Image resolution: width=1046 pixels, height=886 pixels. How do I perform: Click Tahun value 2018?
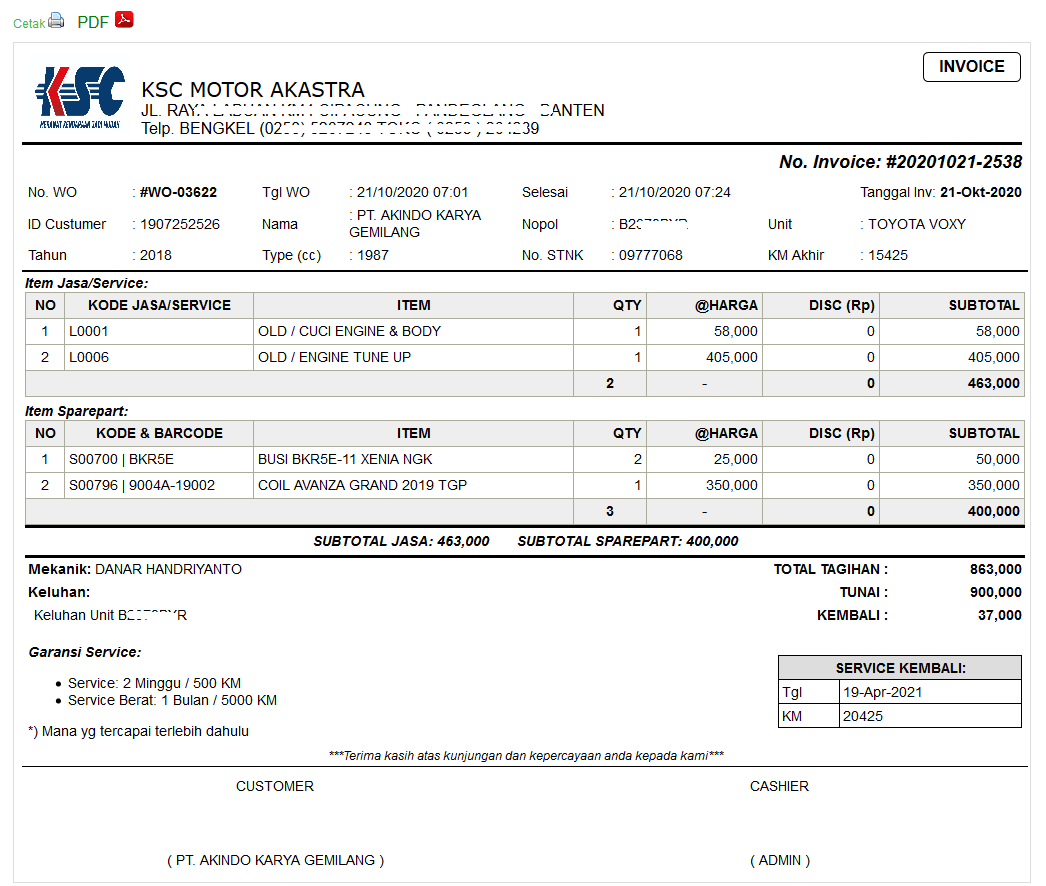click(x=155, y=255)
